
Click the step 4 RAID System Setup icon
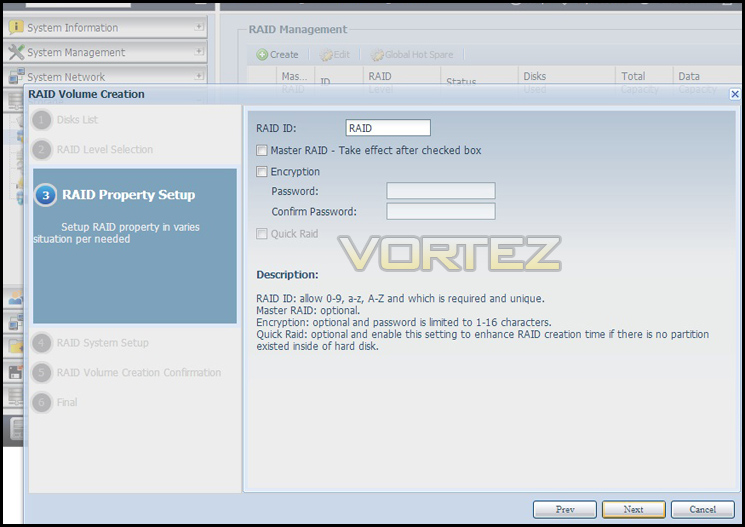coord(42,343)
